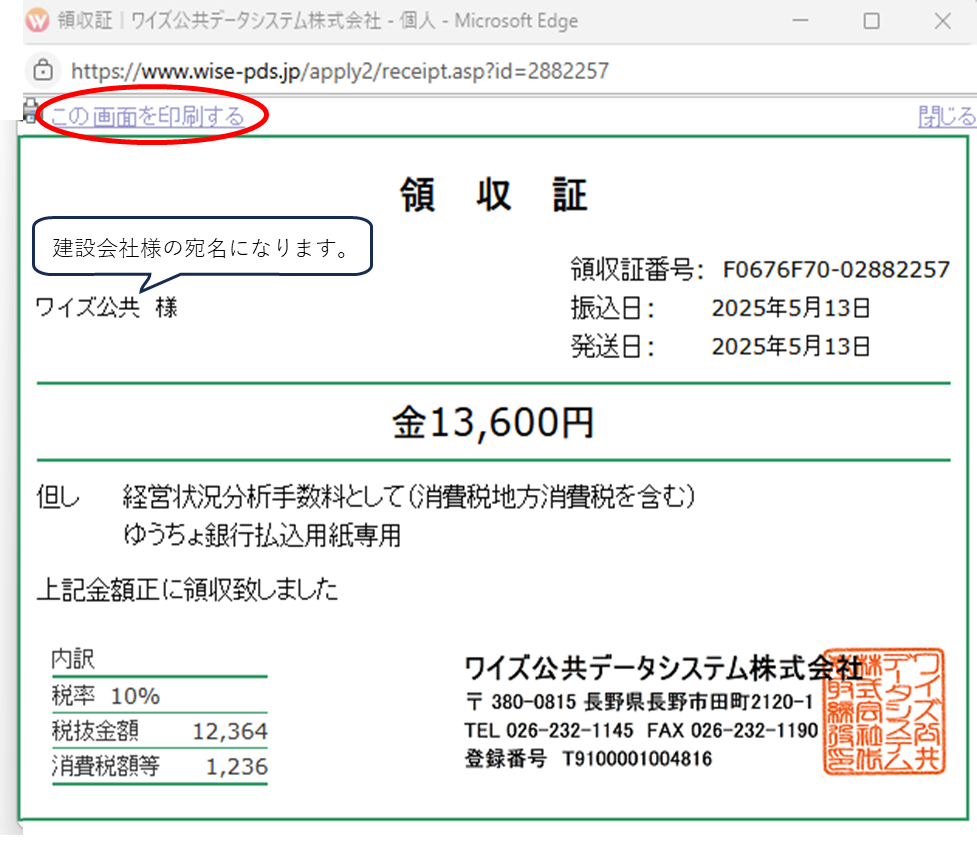Viewport: 977px width, 861px height.
Task: Click the site lock icon in address bar
Action: pyautogui.click(x=43, y=70)
